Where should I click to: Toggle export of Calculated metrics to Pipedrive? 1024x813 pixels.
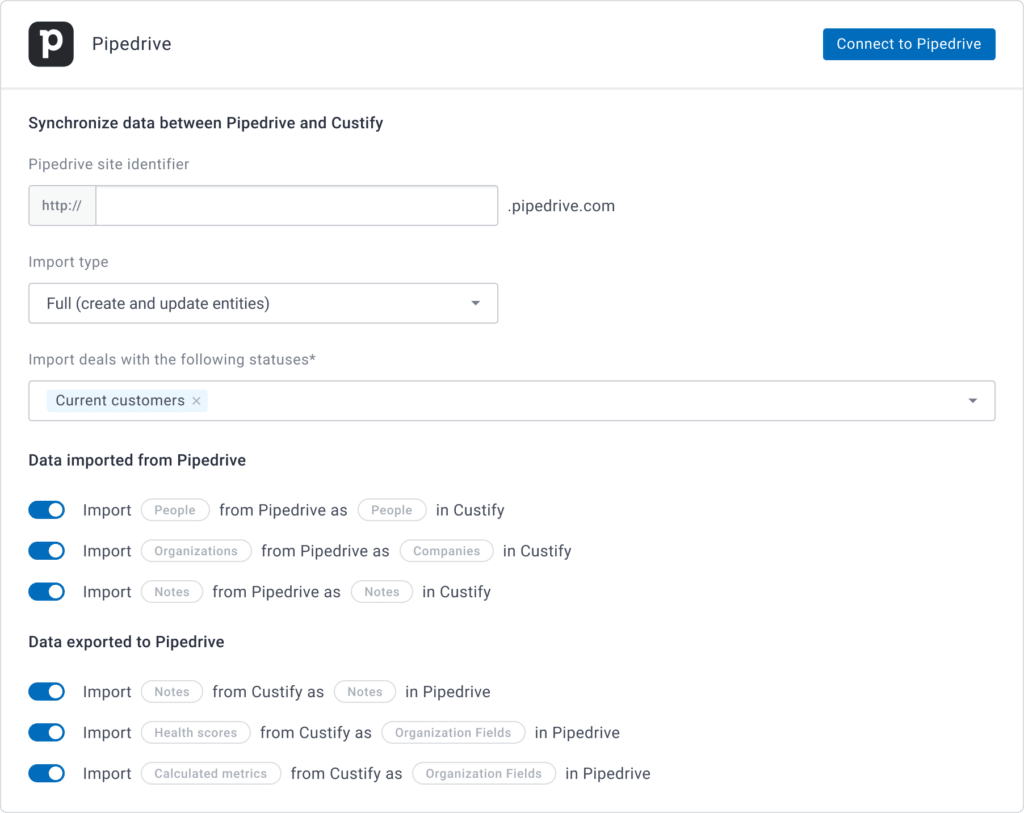(x=46, y=773)
